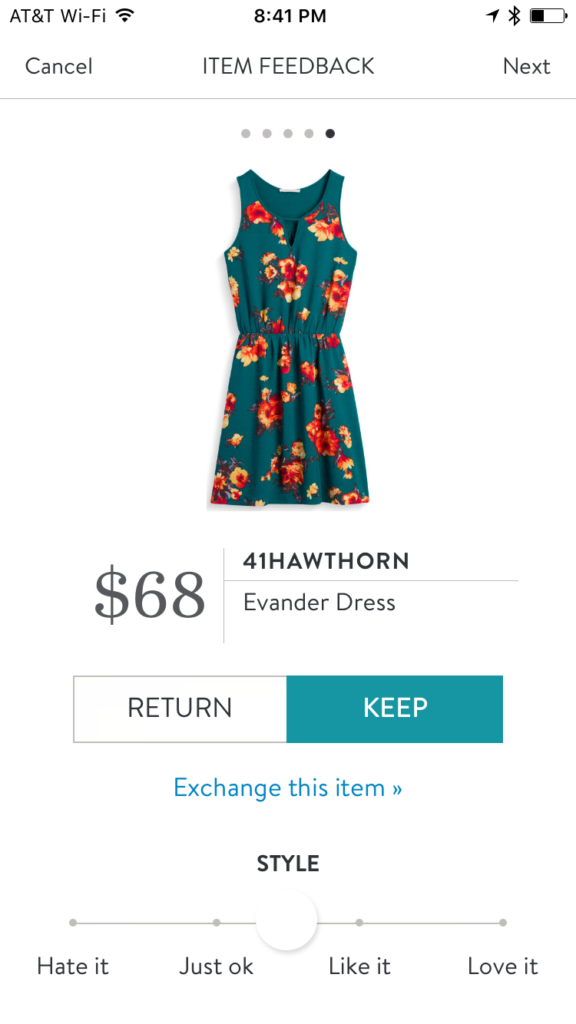The width and height of the screenshot is (576, 1024).
Task: Tap the location arrow icon in status bar
Action: click(x=493, y=16)
